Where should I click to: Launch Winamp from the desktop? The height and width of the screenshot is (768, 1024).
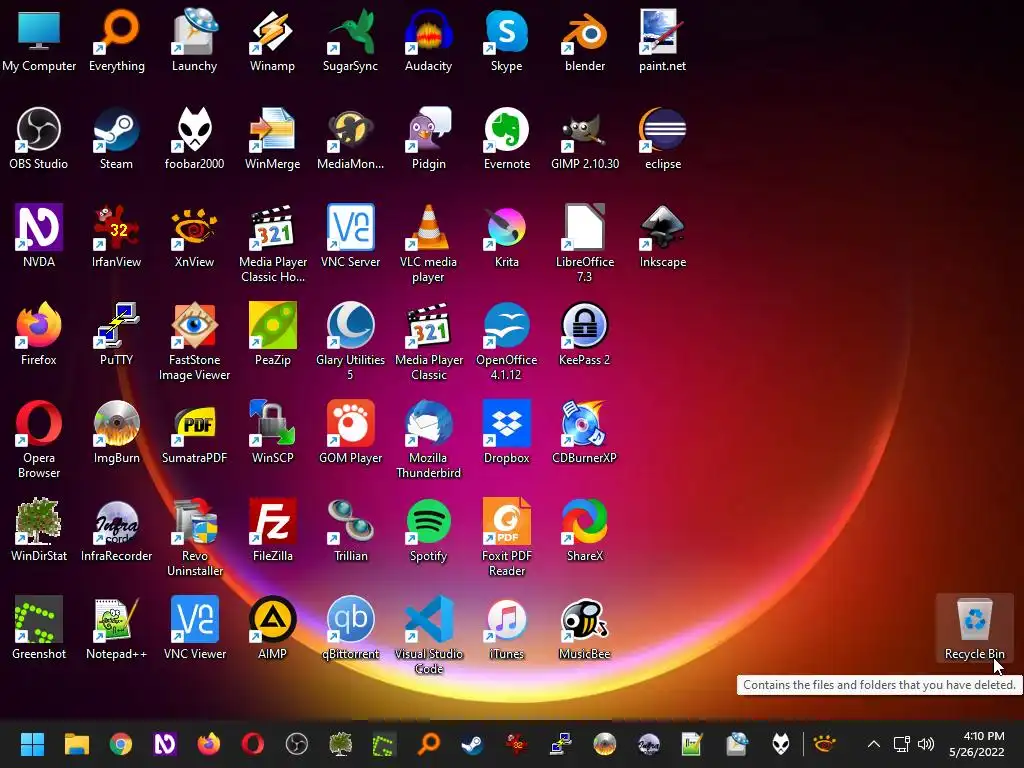(x=272, y=40)
